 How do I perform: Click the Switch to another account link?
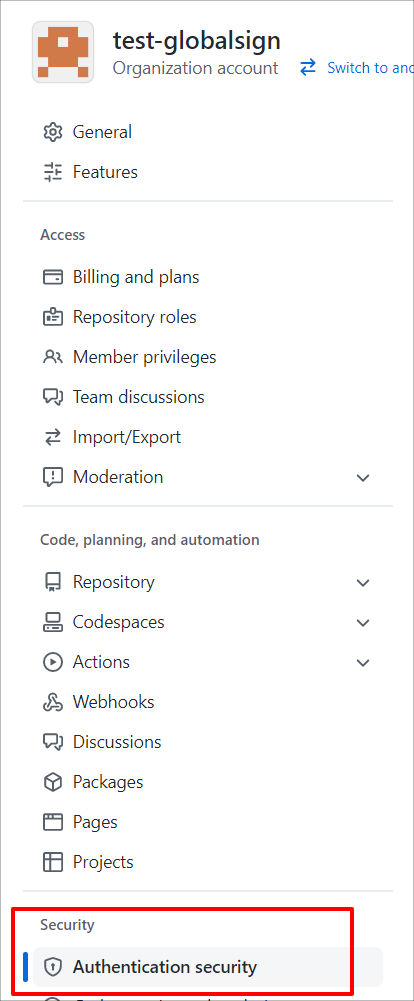[x=357, y=68]
